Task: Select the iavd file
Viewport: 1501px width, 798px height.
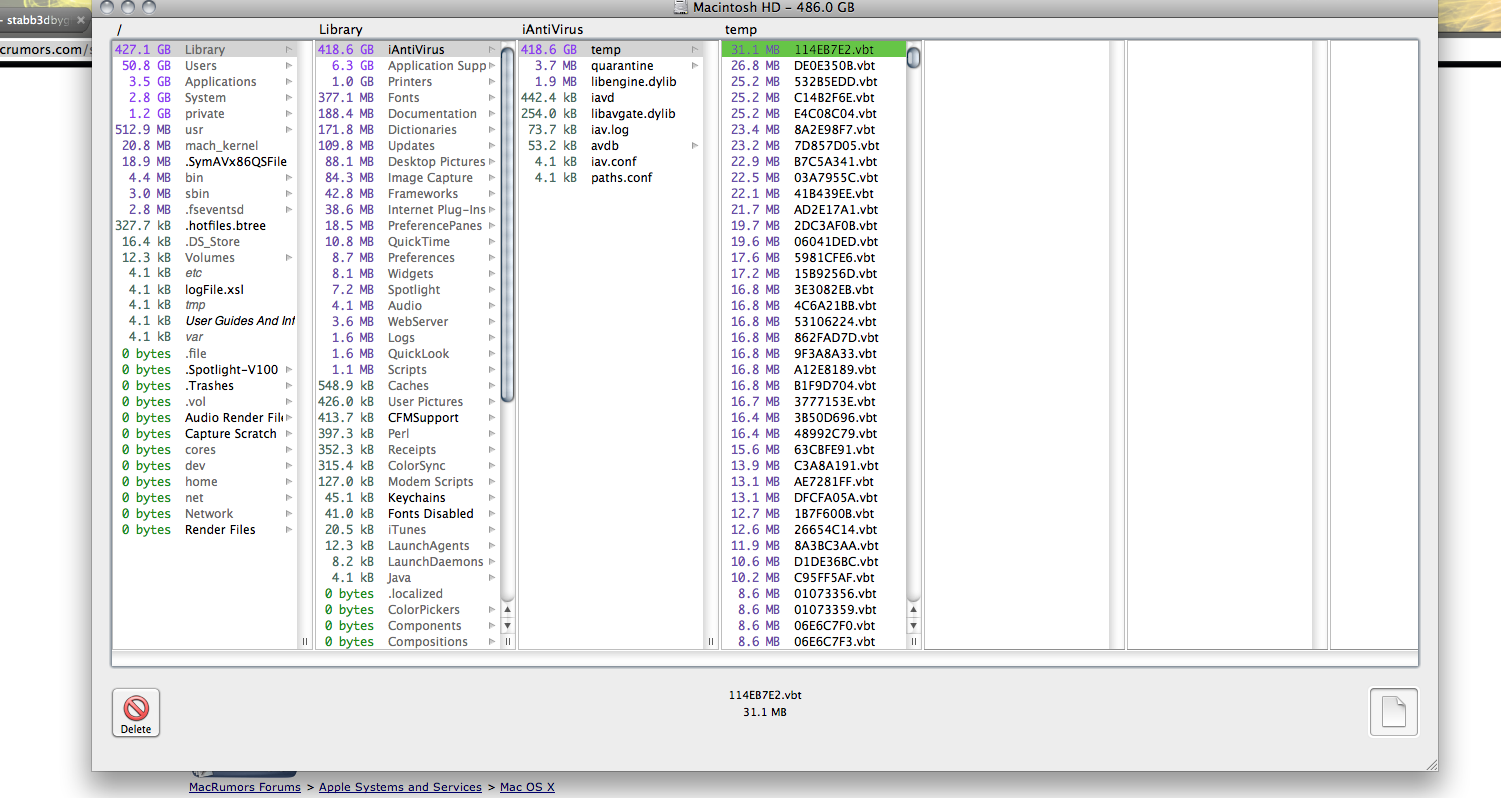Action: [x=611, y=97]
